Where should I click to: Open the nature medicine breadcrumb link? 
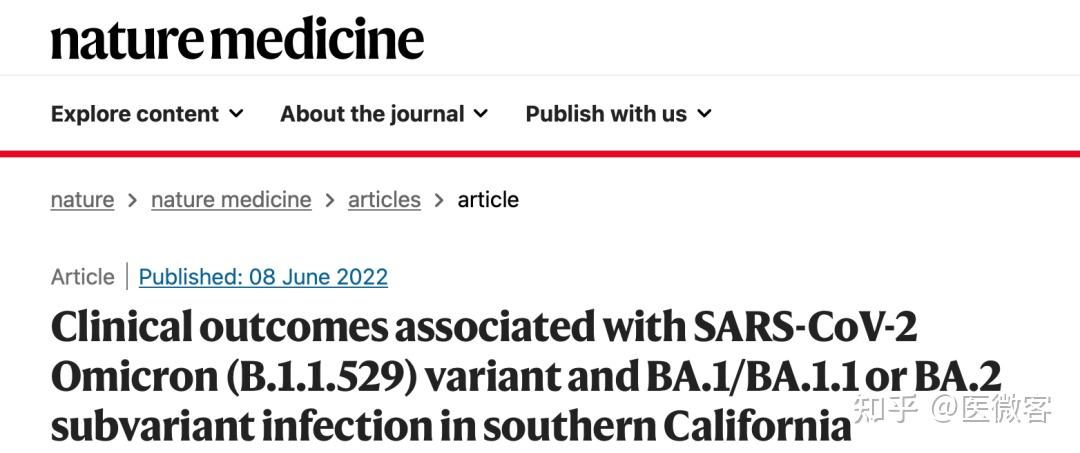point(231,200)
